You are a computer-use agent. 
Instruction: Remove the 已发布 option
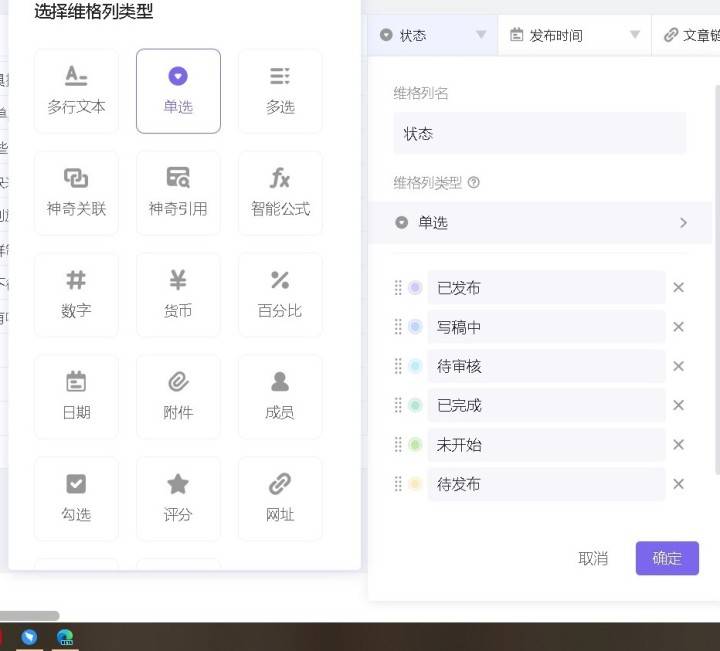tap(678, 288)
